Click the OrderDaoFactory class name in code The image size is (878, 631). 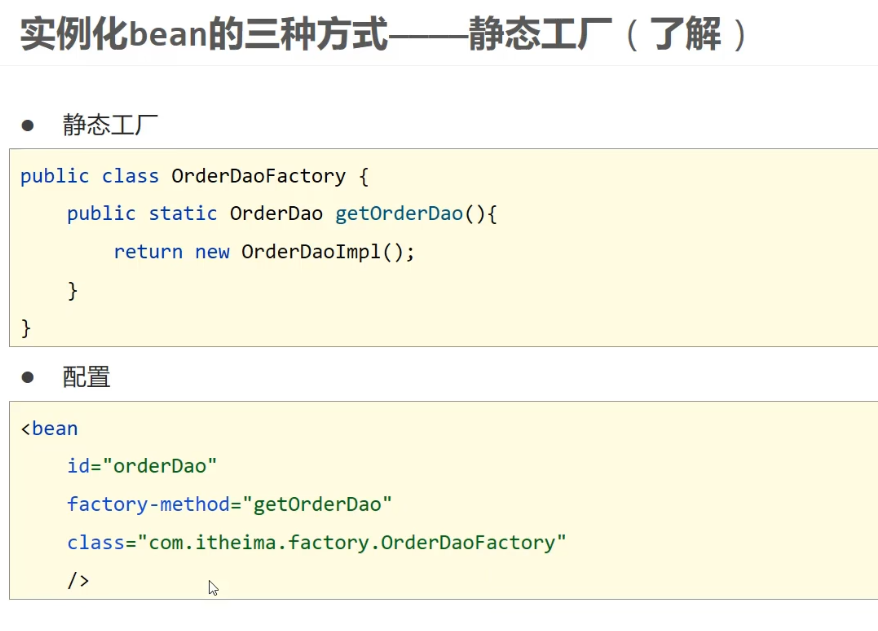(x=259, y=176)
